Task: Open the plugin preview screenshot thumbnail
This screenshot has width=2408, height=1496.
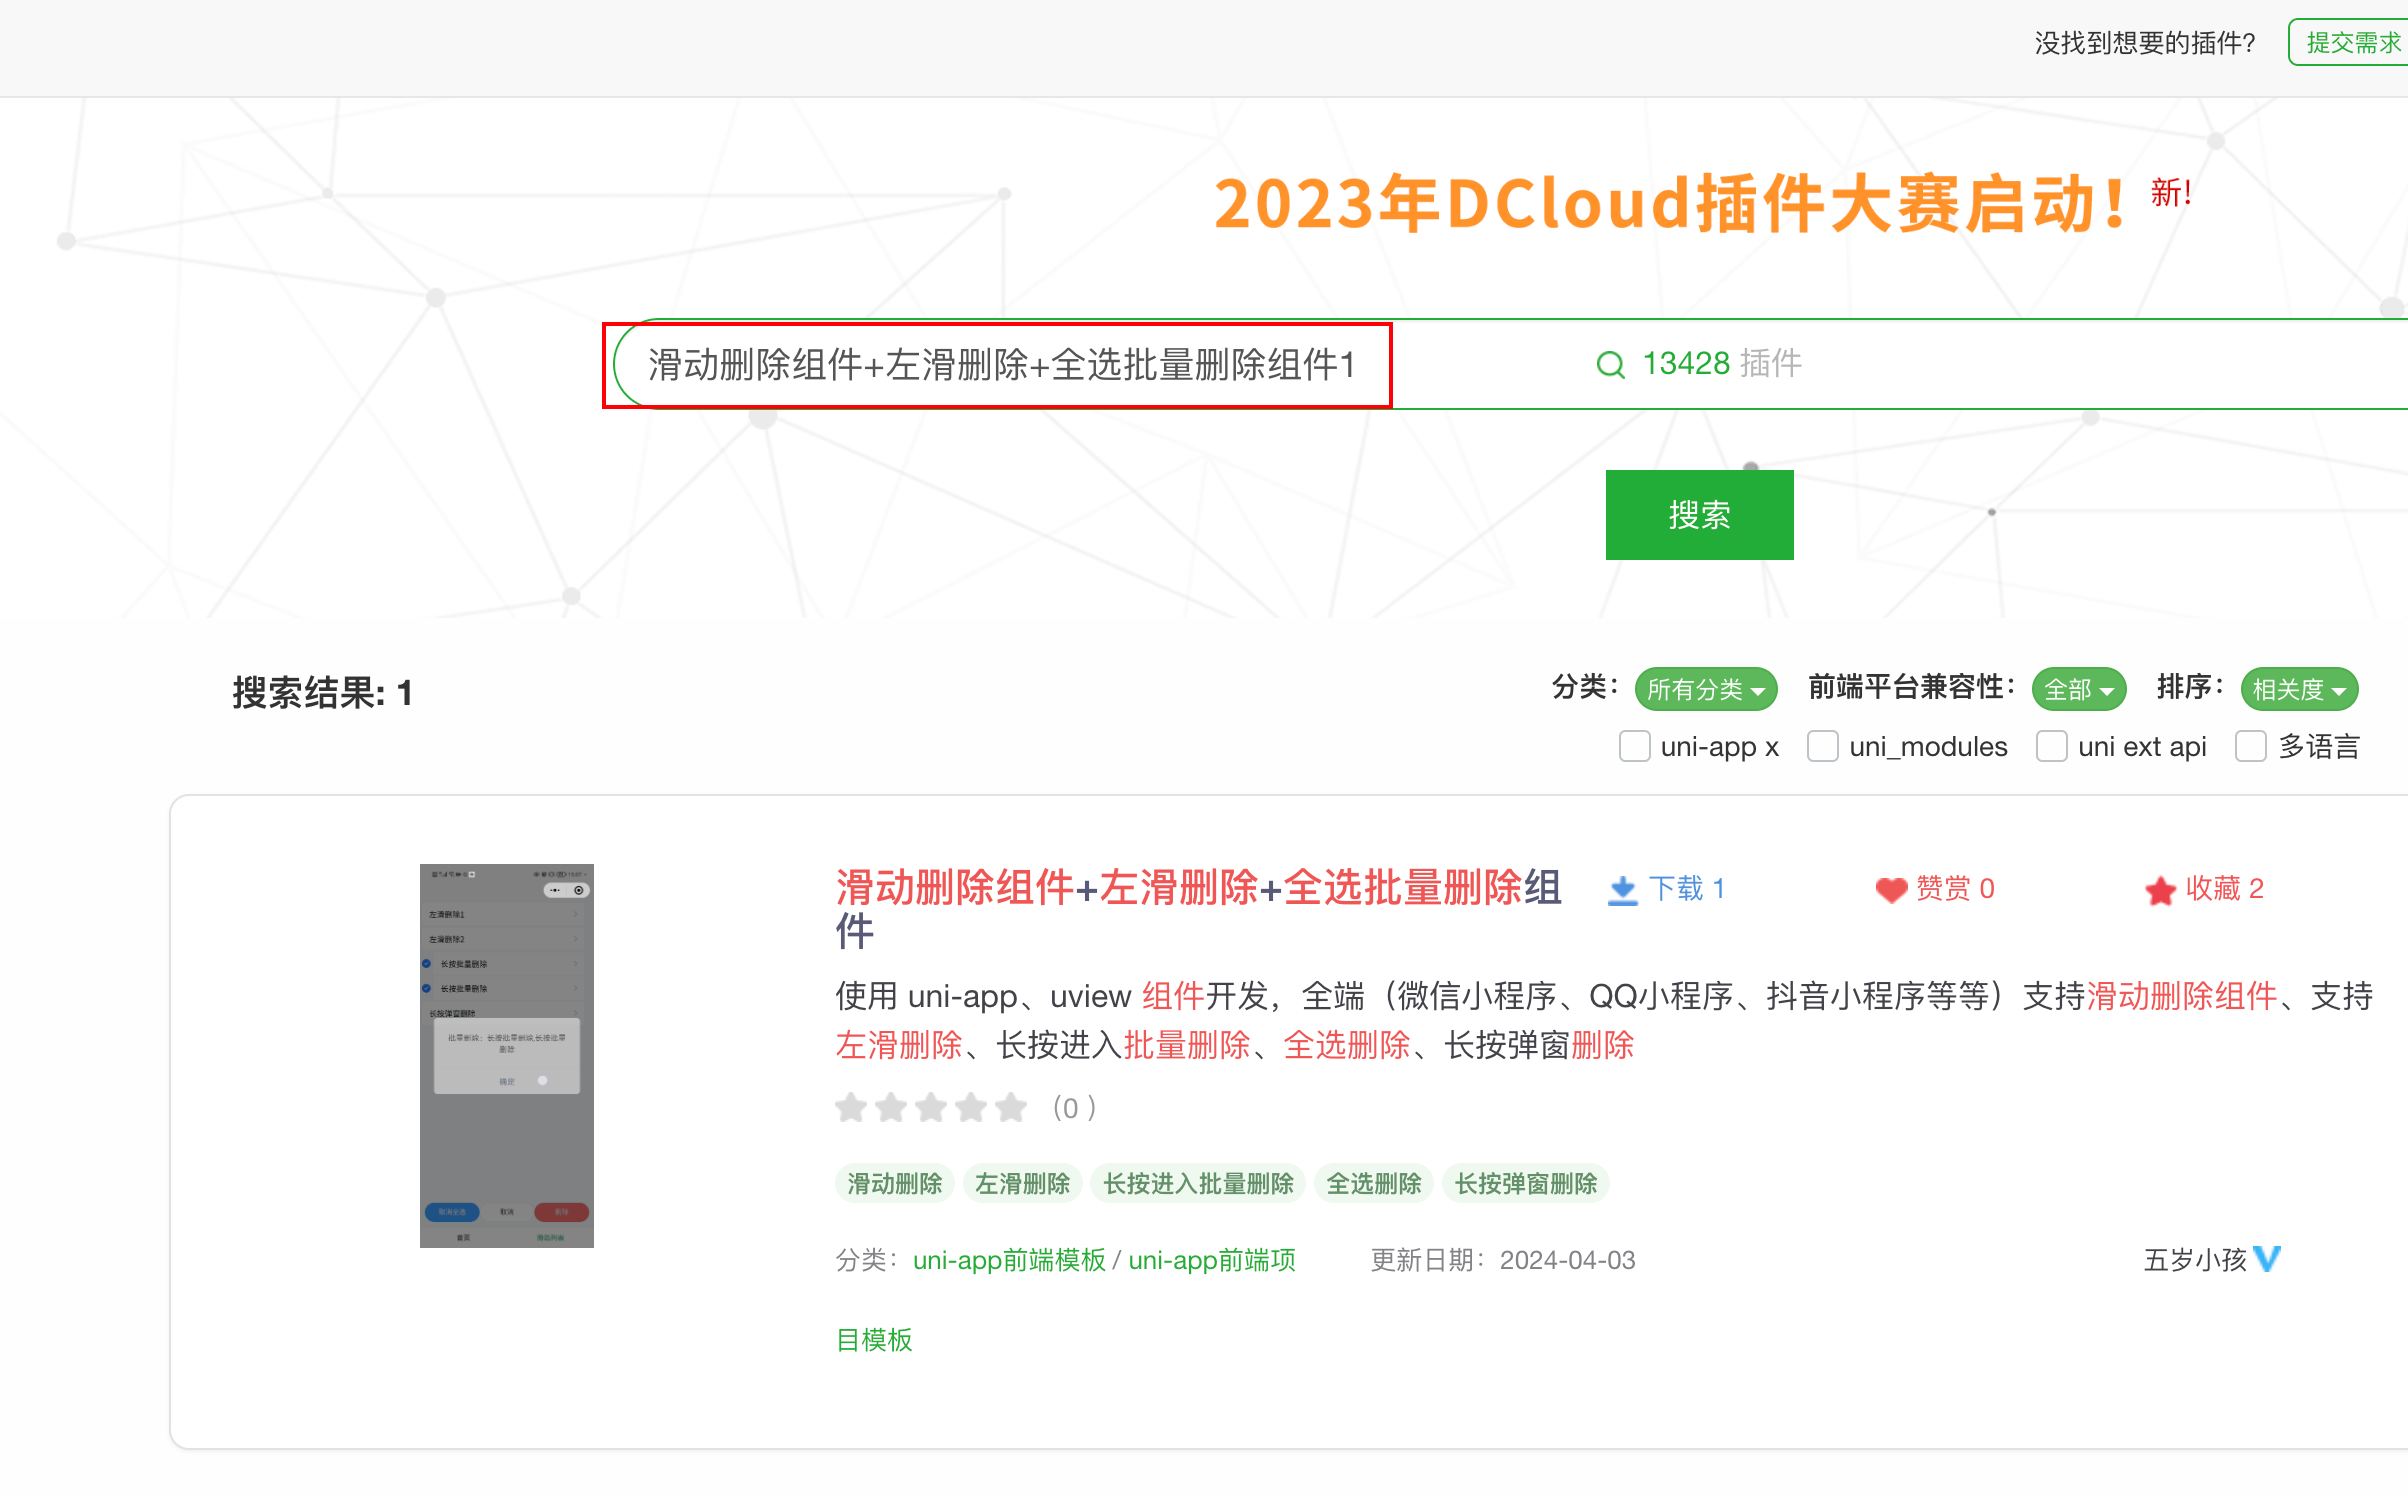Action: [506, 1055]
